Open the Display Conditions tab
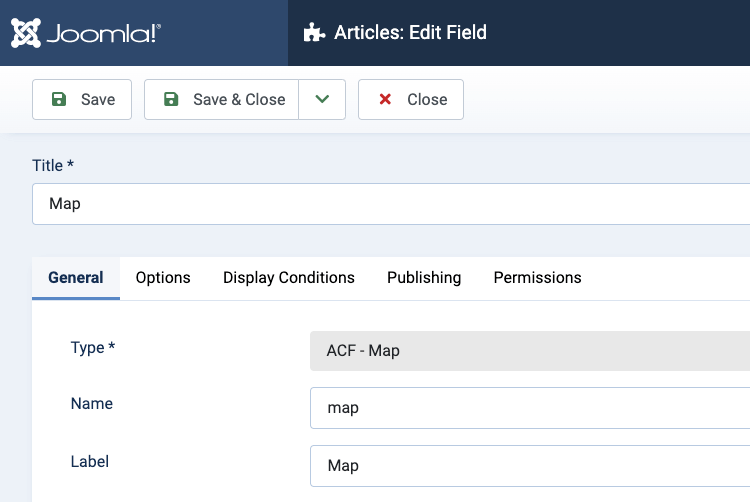This screenshot has width=750, height=502. click(289, 278)
